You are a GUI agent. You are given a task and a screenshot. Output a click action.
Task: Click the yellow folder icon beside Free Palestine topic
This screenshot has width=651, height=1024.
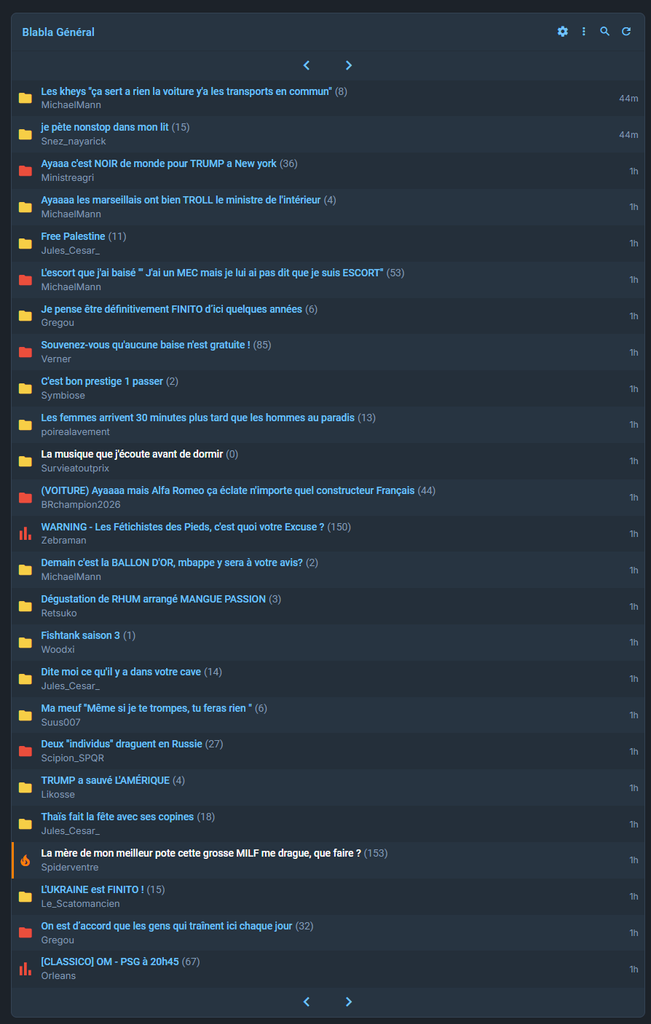pos(25,244)
